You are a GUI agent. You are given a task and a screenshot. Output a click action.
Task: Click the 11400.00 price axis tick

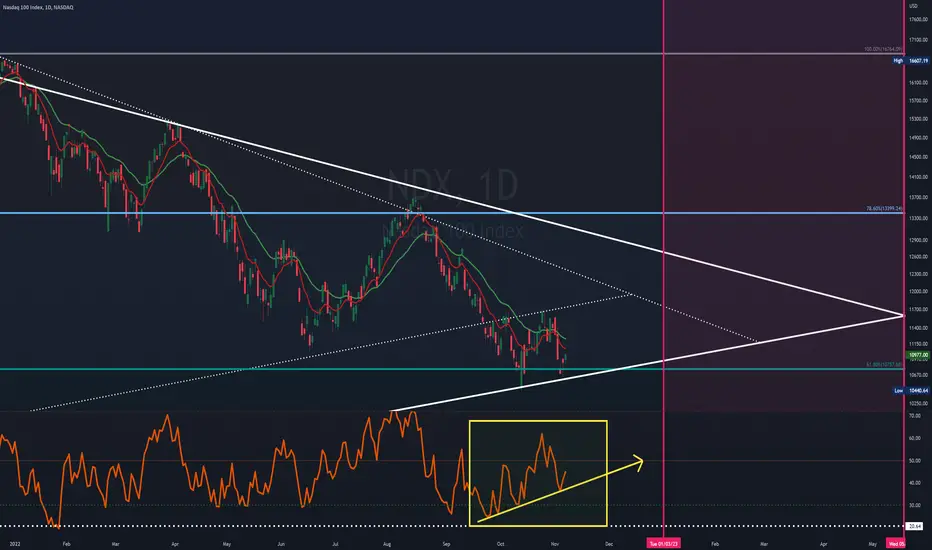918,328
